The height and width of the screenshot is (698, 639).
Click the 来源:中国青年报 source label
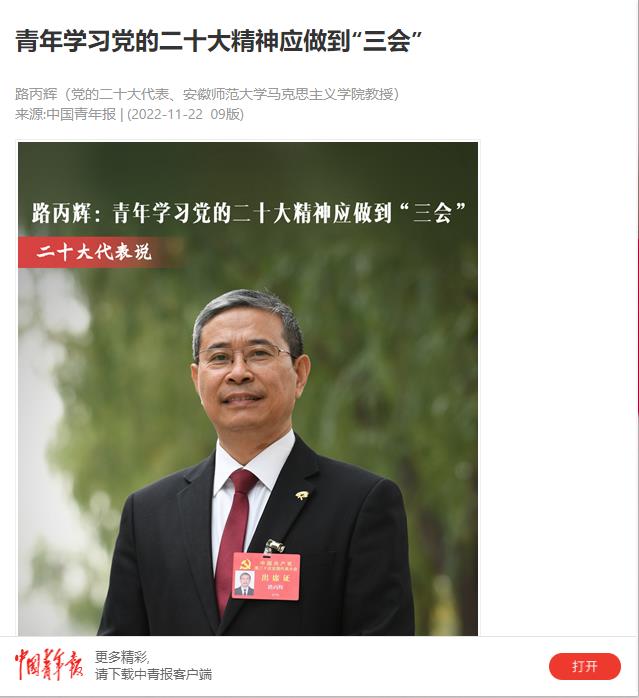65,114
